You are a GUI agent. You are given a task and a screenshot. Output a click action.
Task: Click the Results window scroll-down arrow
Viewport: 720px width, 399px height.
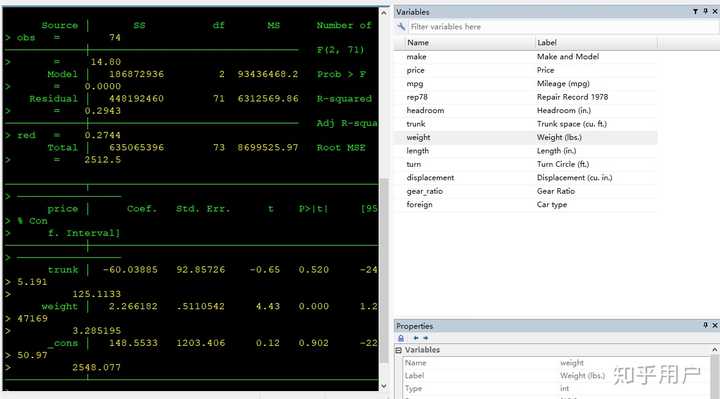[x=384, y=386]
